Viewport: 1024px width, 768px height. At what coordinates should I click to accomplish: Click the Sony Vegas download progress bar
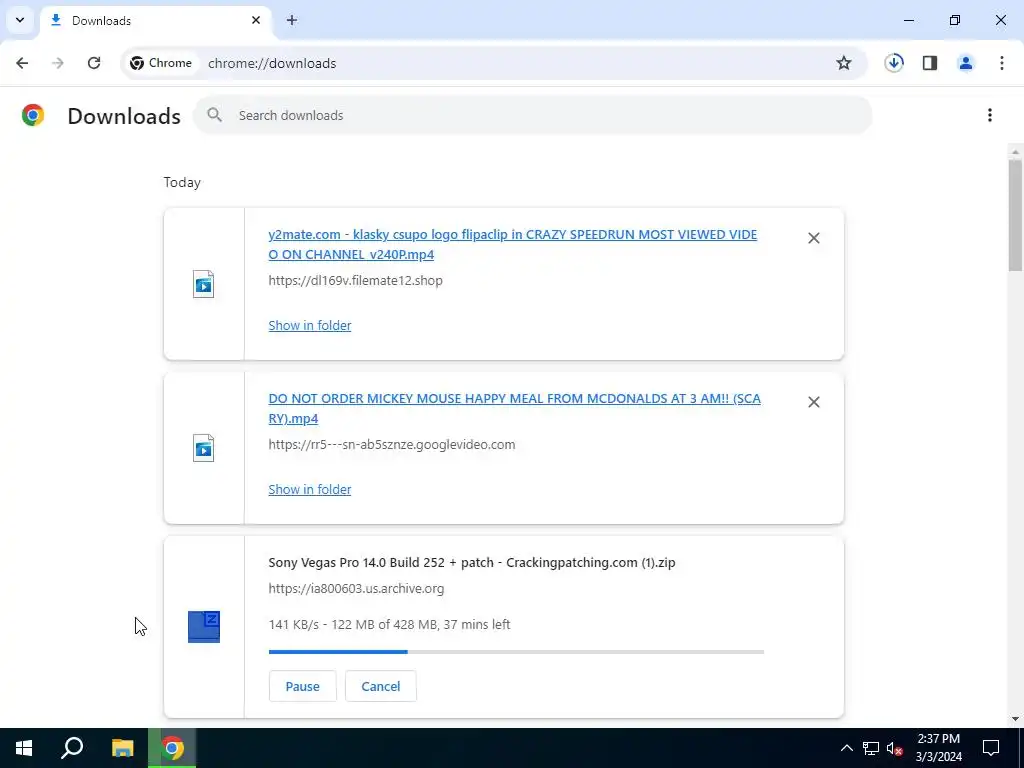coord(516,652)
